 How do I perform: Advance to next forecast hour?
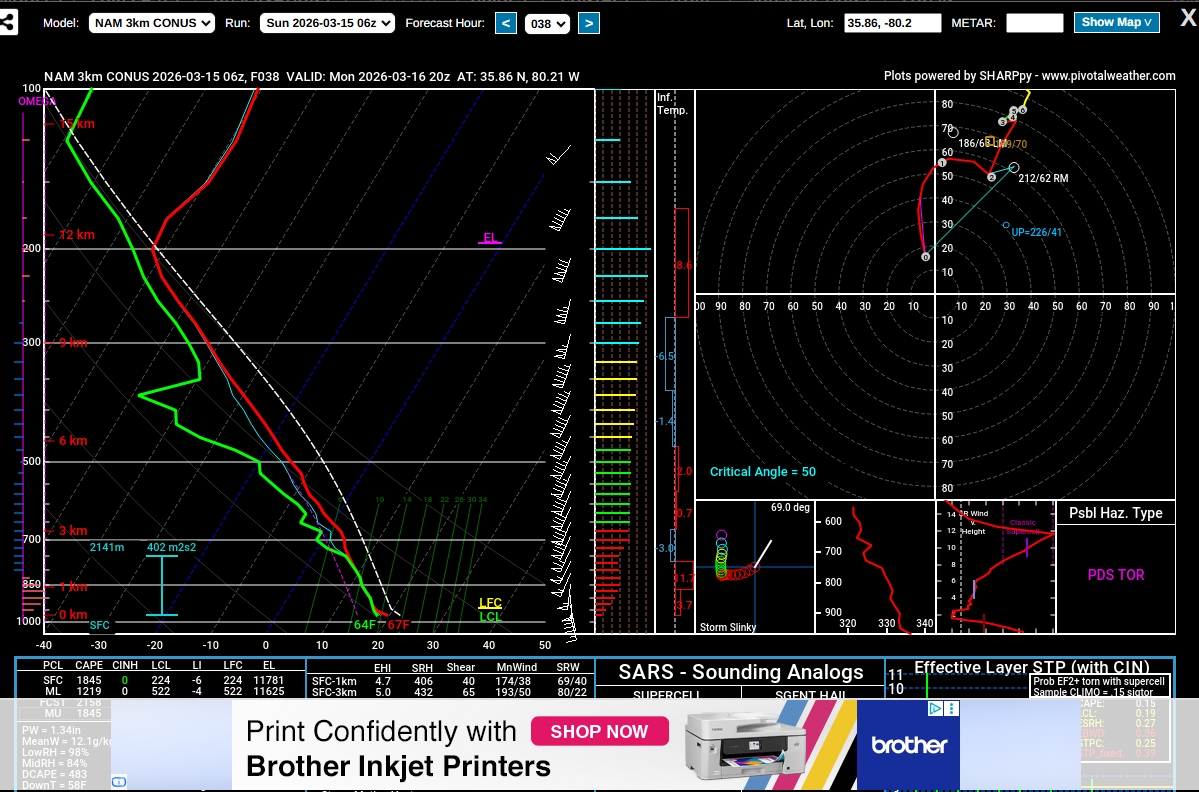point(589,23)
